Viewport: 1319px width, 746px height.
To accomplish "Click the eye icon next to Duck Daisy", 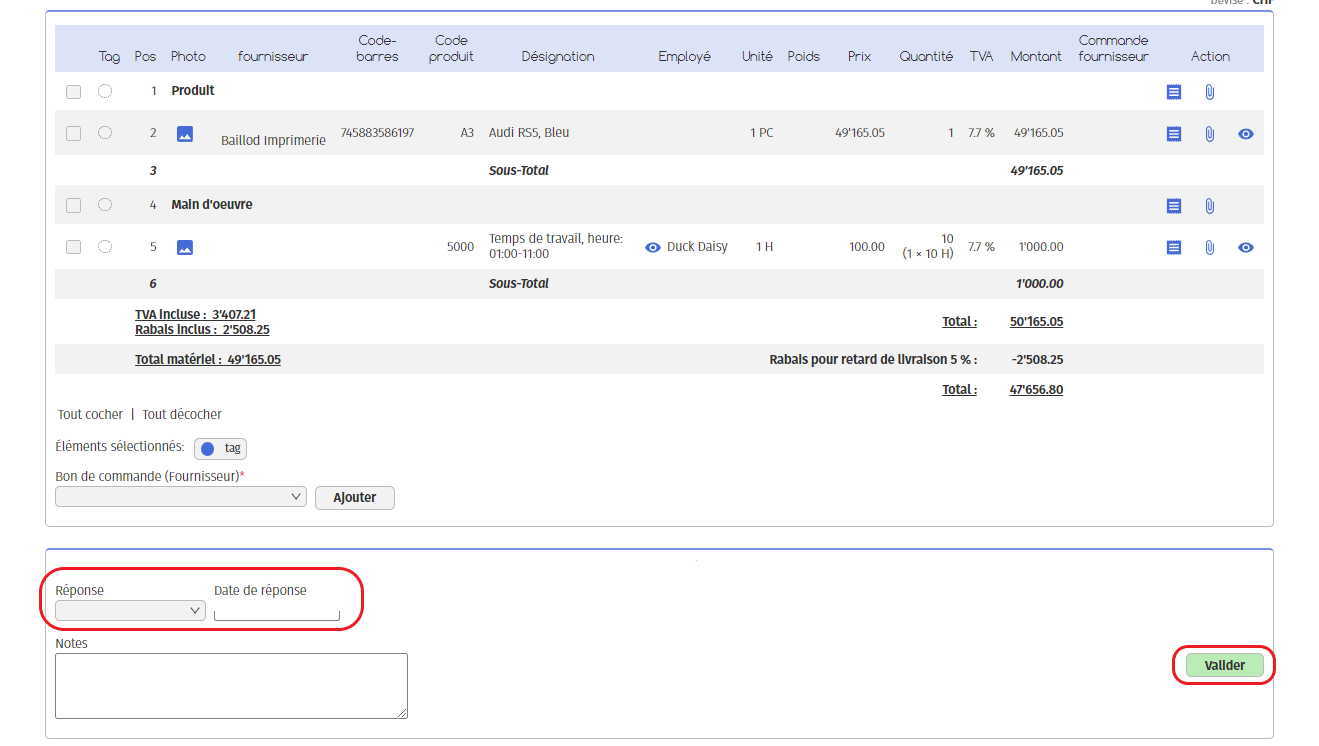I will [x=653, y=247].
